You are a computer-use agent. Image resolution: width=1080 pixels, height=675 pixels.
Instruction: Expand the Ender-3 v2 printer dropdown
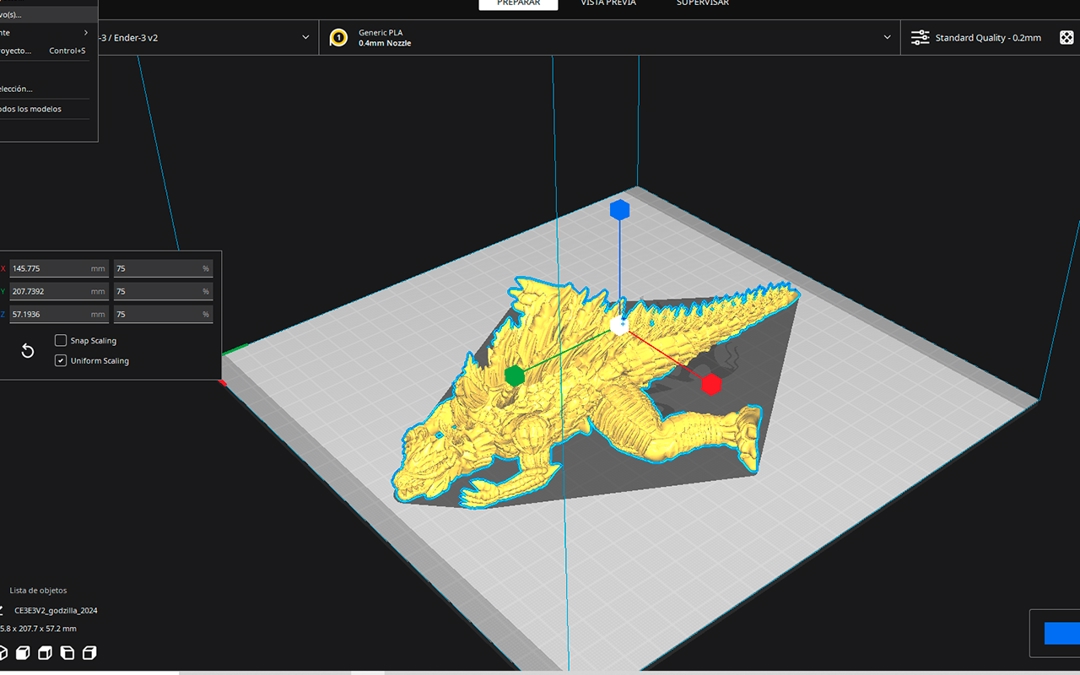coord(306,38)
